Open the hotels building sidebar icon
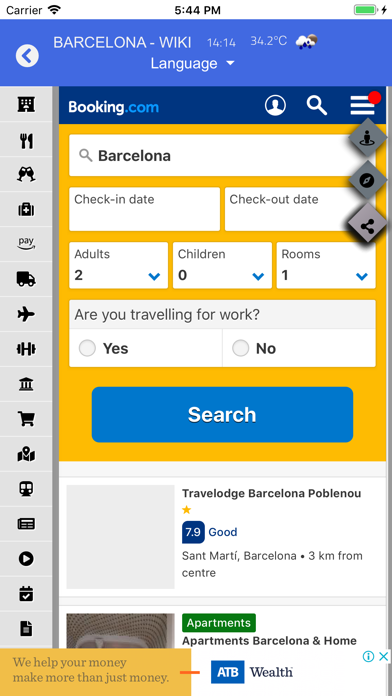The height and width of the screenshot is (696, 392). 26,104
